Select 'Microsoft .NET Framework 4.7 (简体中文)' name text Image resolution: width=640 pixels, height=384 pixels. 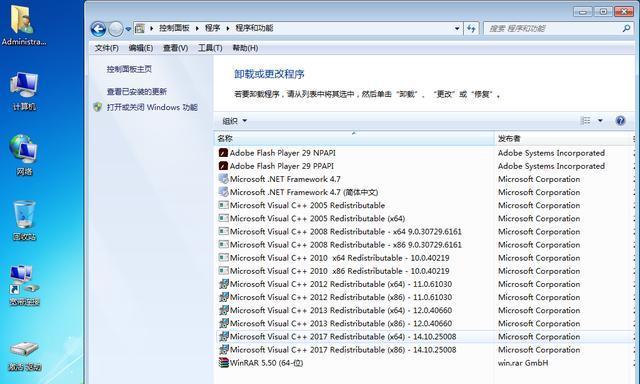click(304, 192)
